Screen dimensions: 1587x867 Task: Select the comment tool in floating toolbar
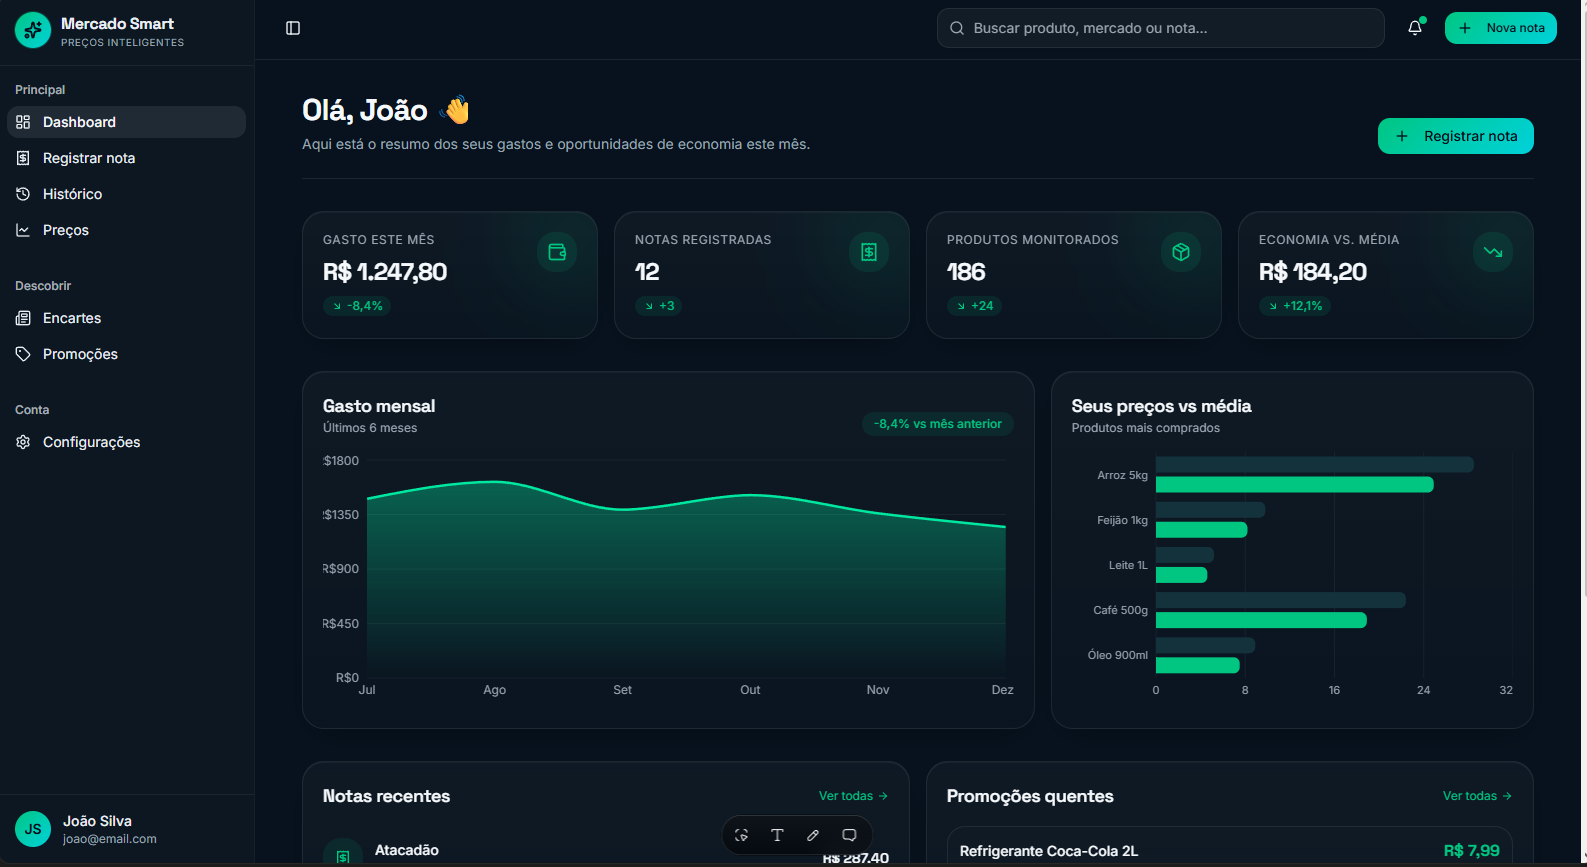[849, 835]
